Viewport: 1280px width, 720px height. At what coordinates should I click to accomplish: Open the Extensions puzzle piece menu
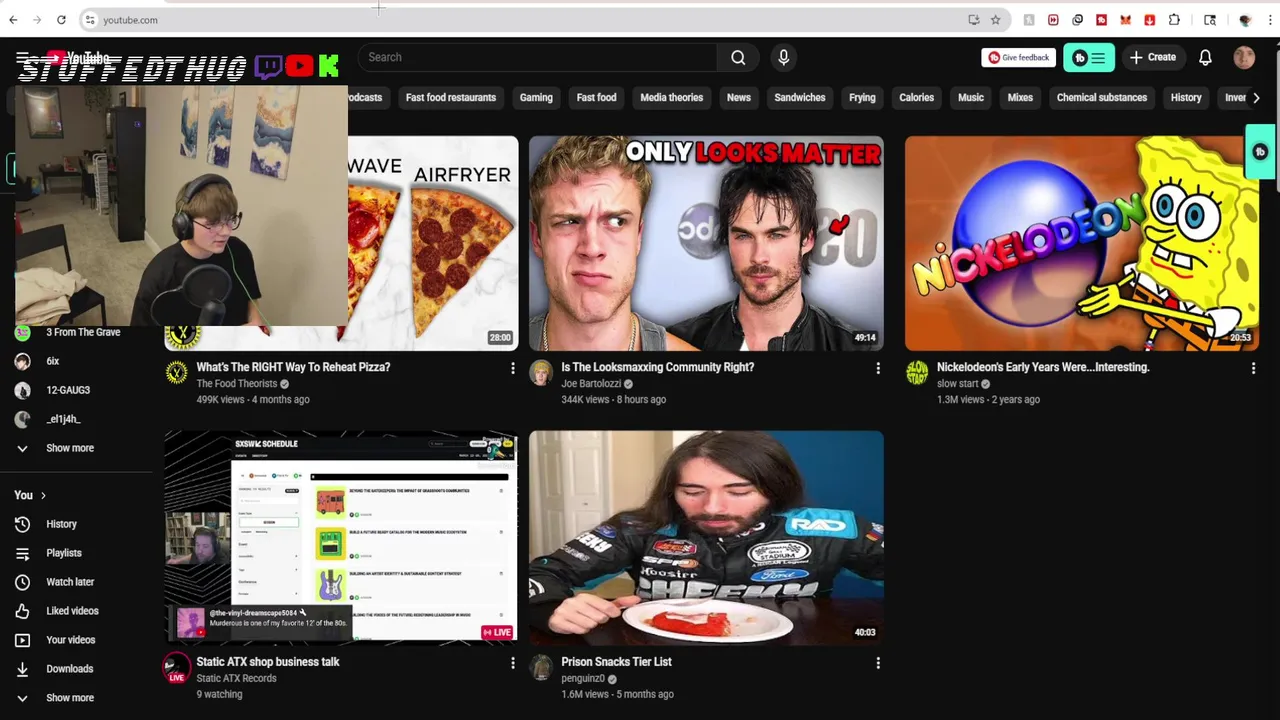click(1174, 20)
